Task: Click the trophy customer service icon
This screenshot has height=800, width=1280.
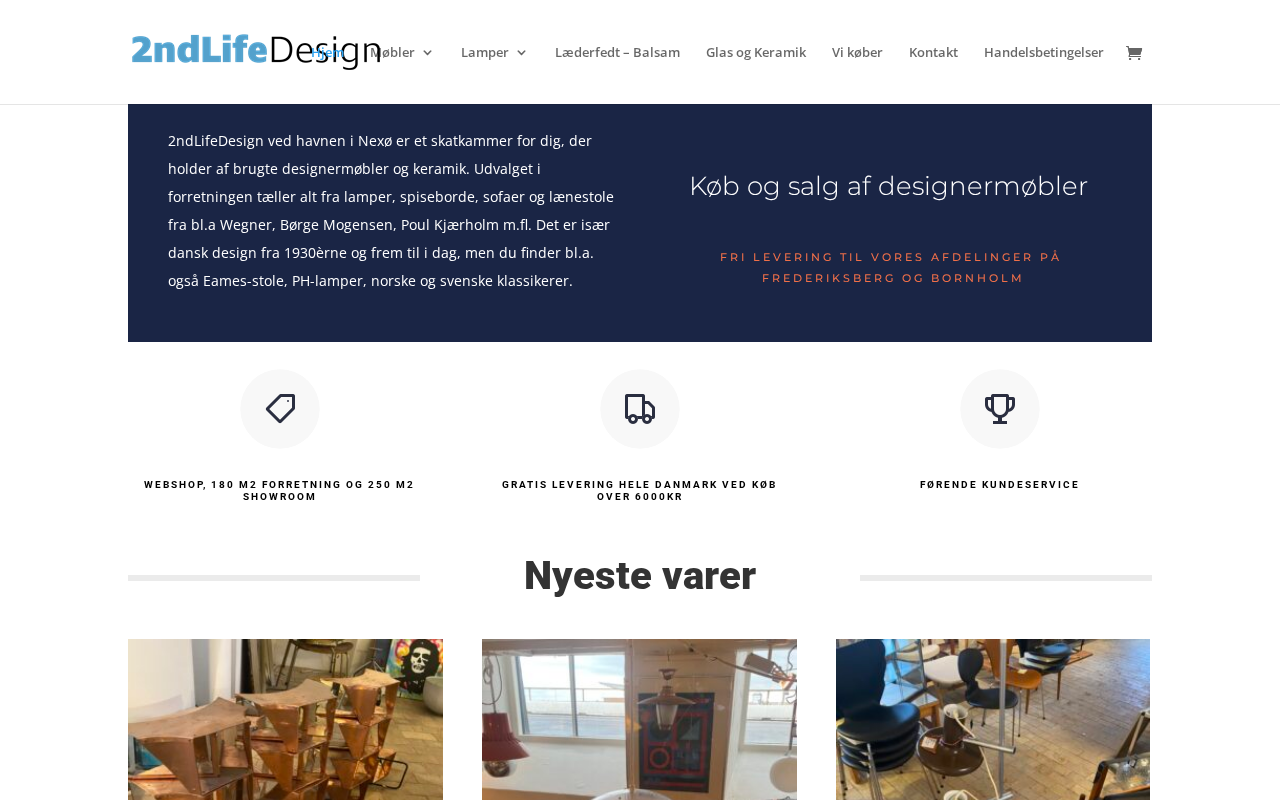Action: (1000, 409)
